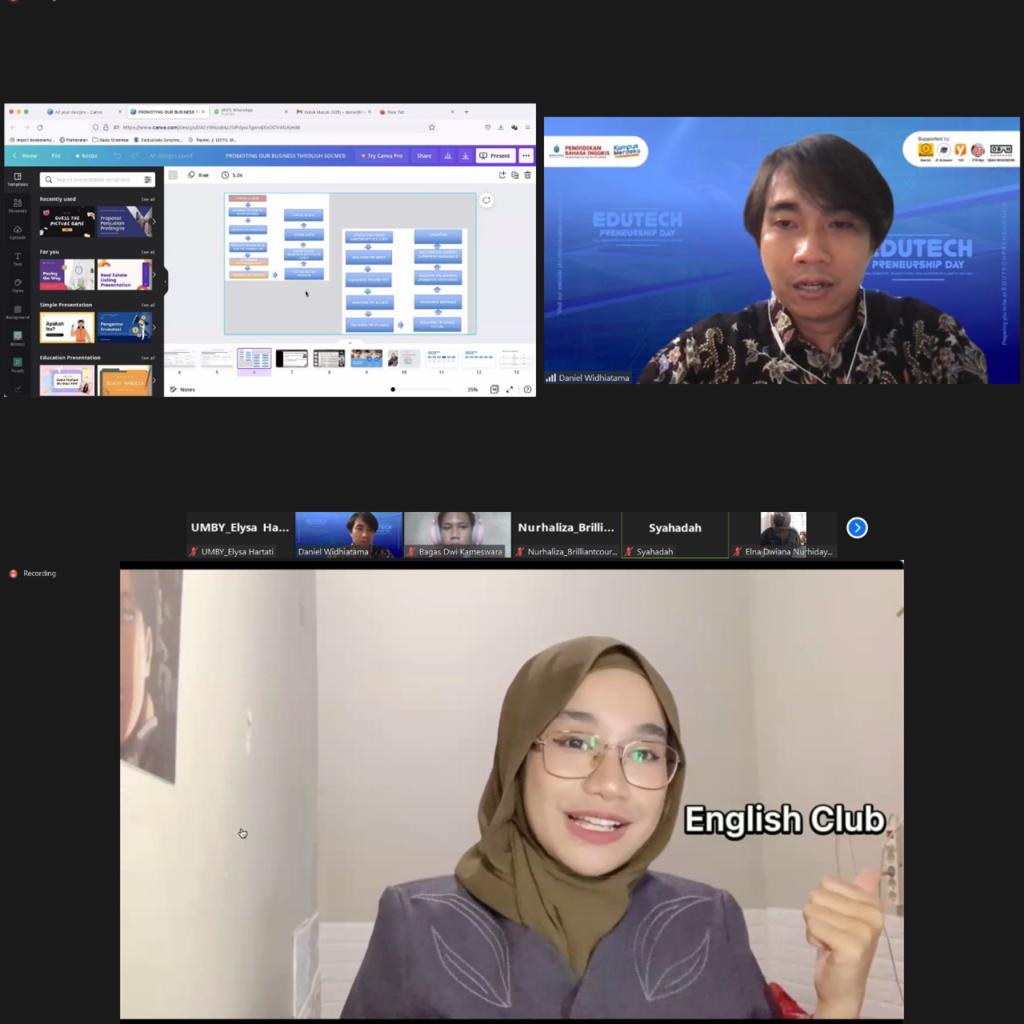Select the Text tool in the Canva sidebar
Image resolution: width=1024 pixels, height=1024 pixels.
tap(18, 259)
